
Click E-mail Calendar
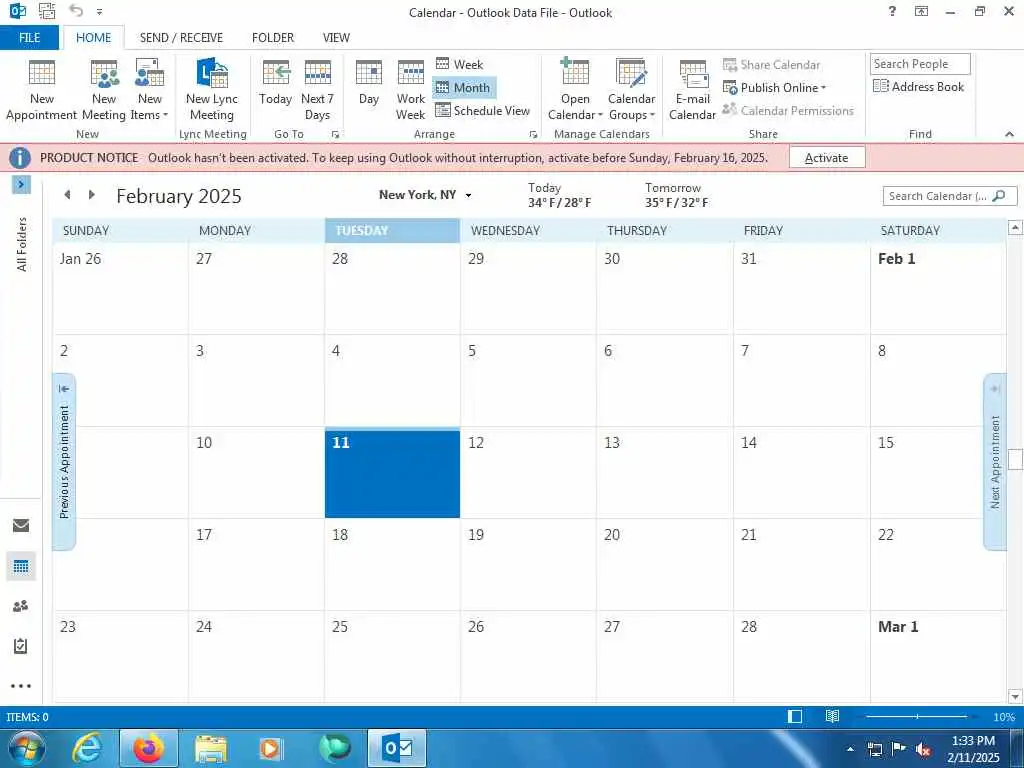692,89
